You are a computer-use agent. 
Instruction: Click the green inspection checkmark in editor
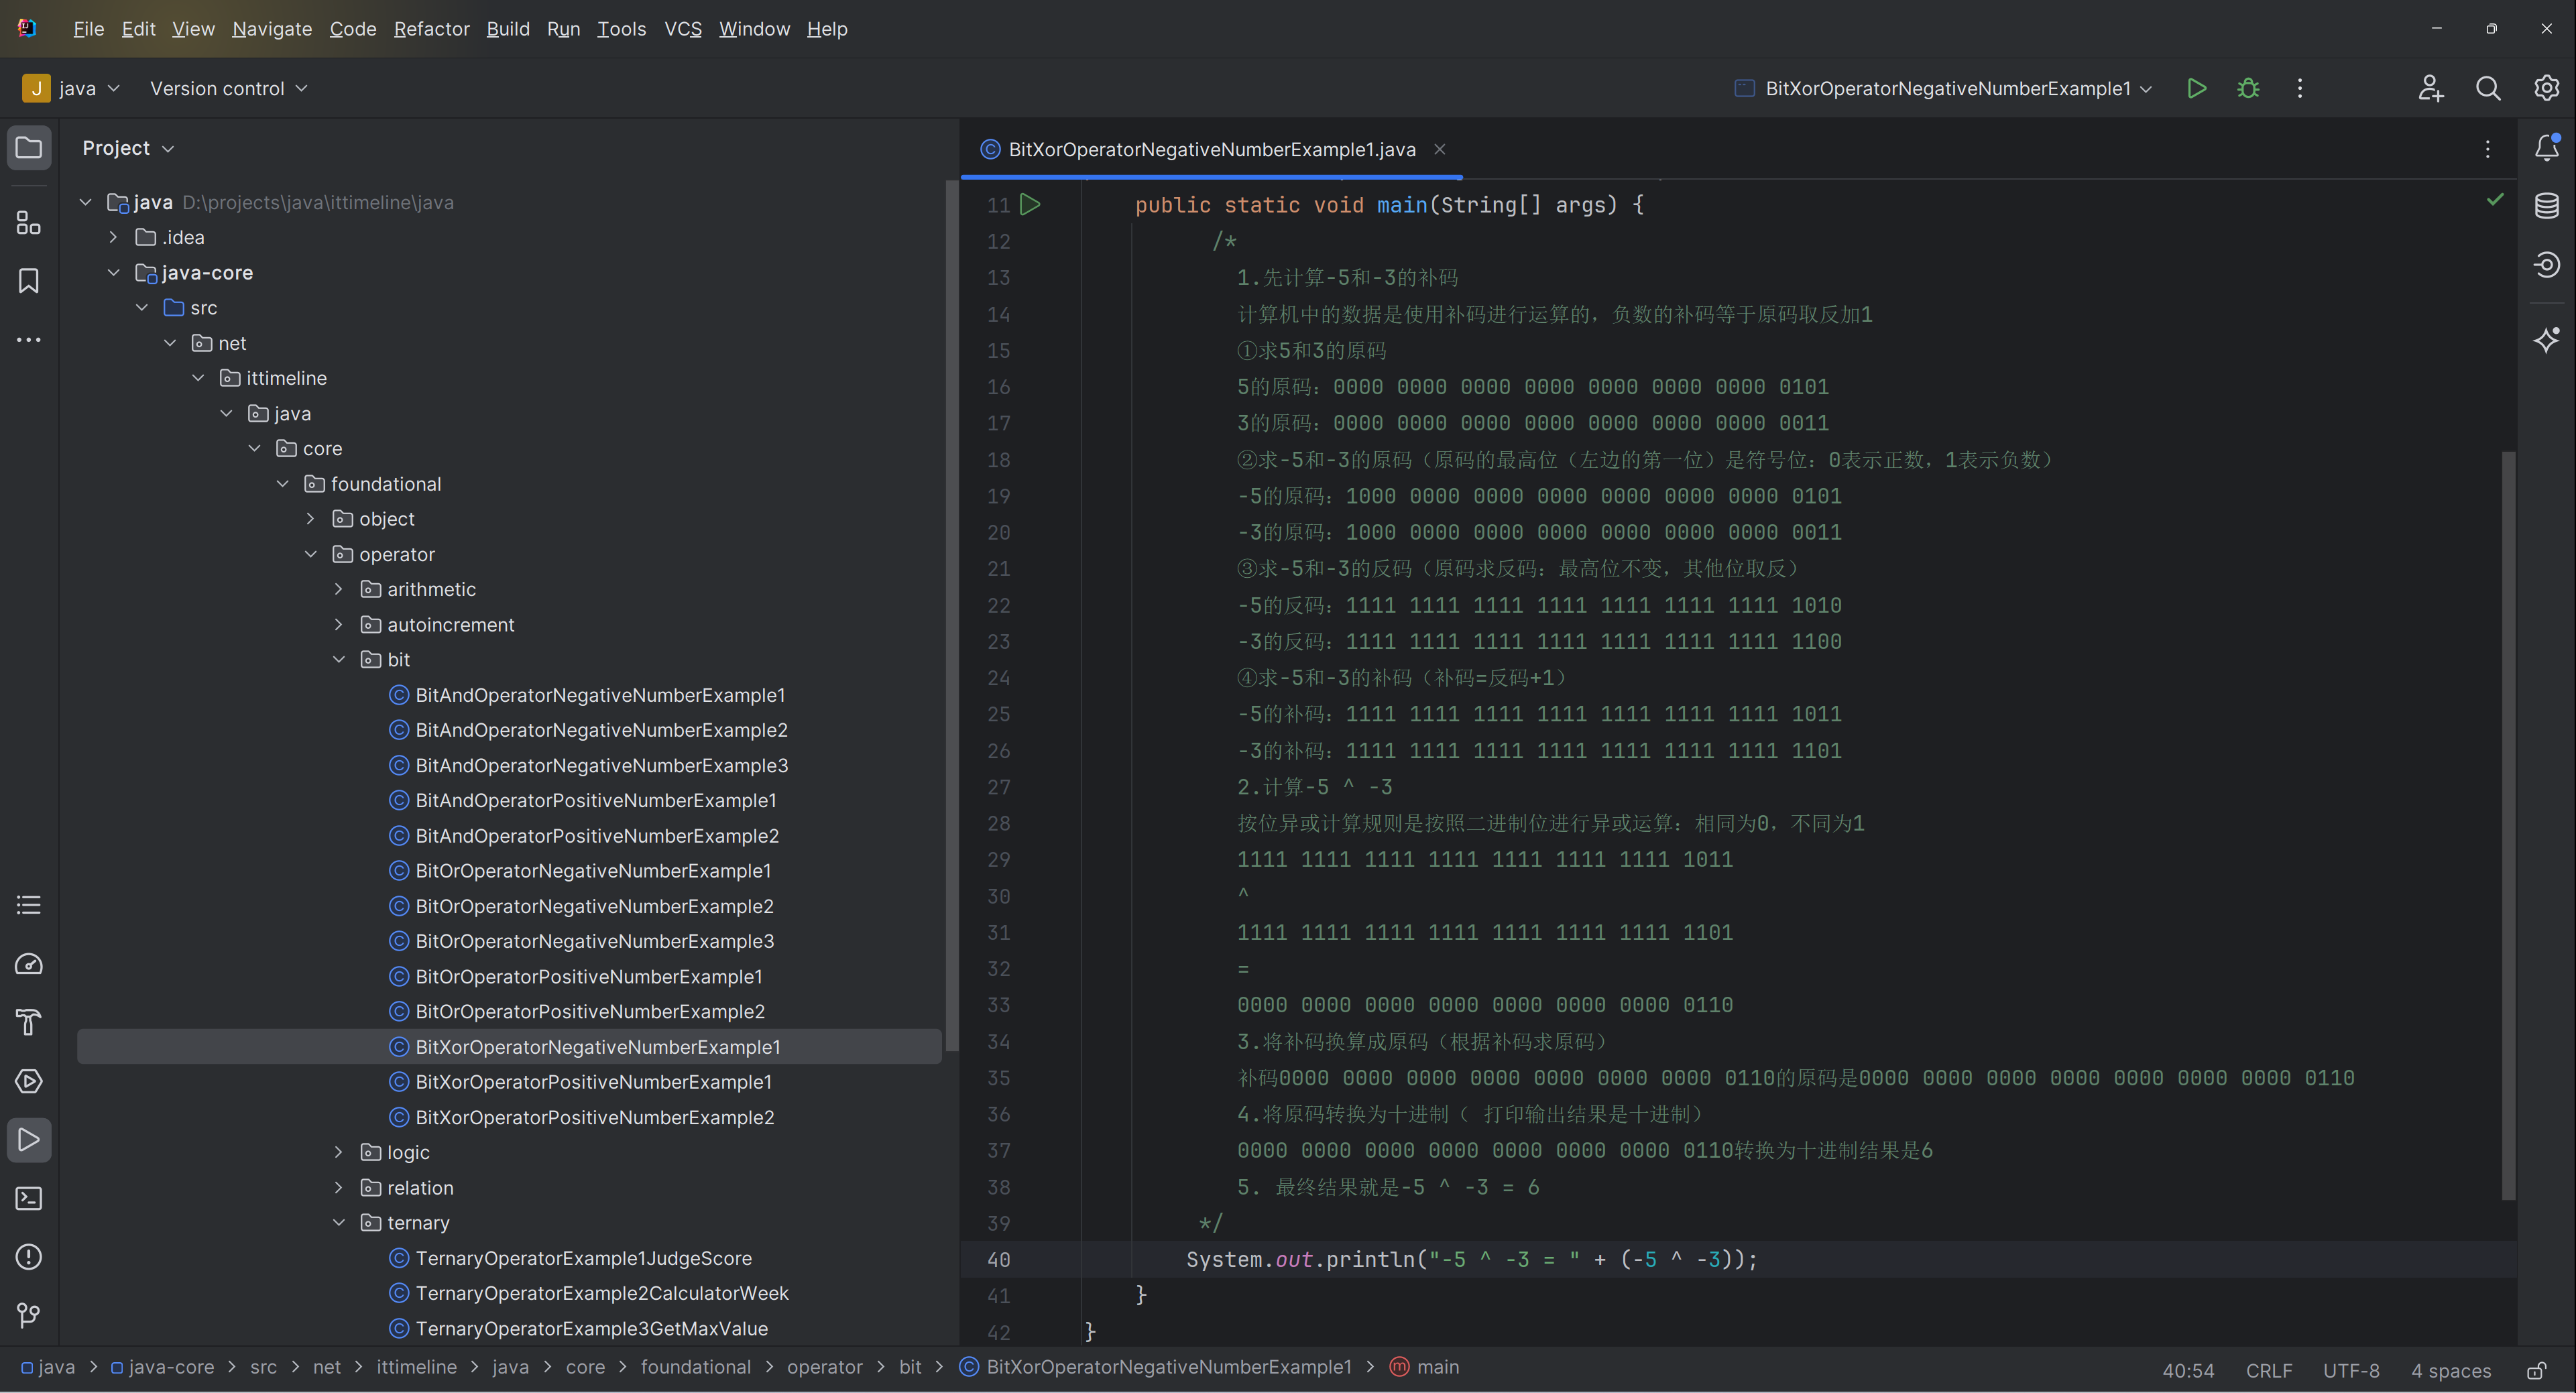tap(2495, 200)
